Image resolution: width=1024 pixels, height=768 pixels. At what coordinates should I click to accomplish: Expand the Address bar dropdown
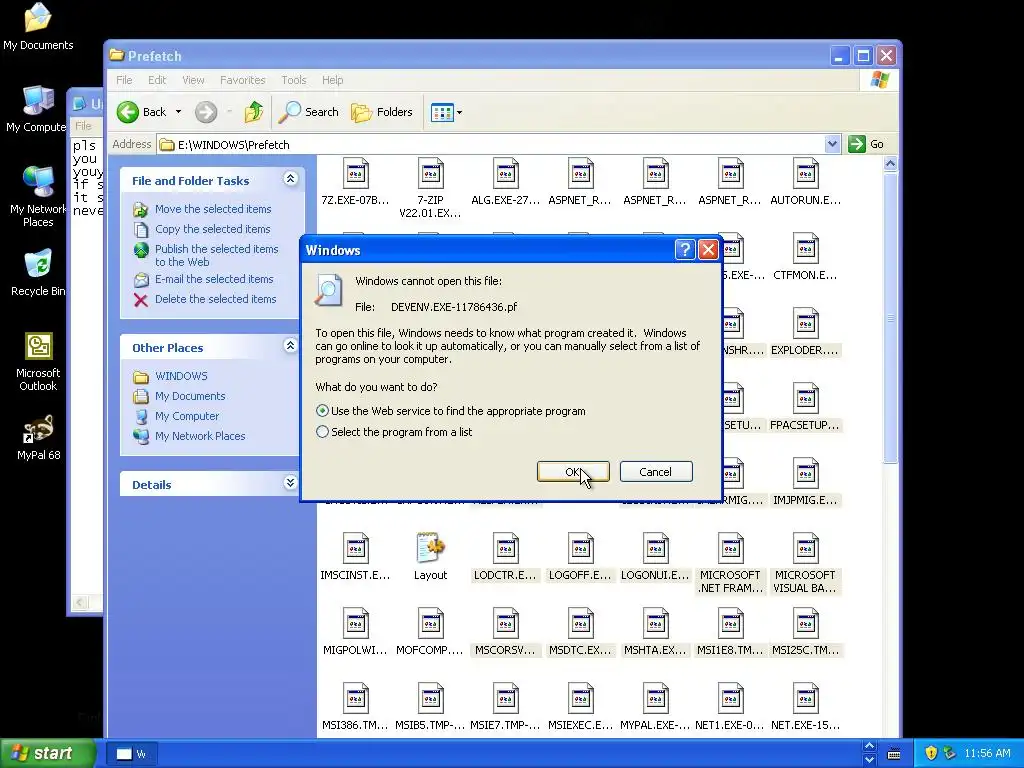(x=832, y=144)
